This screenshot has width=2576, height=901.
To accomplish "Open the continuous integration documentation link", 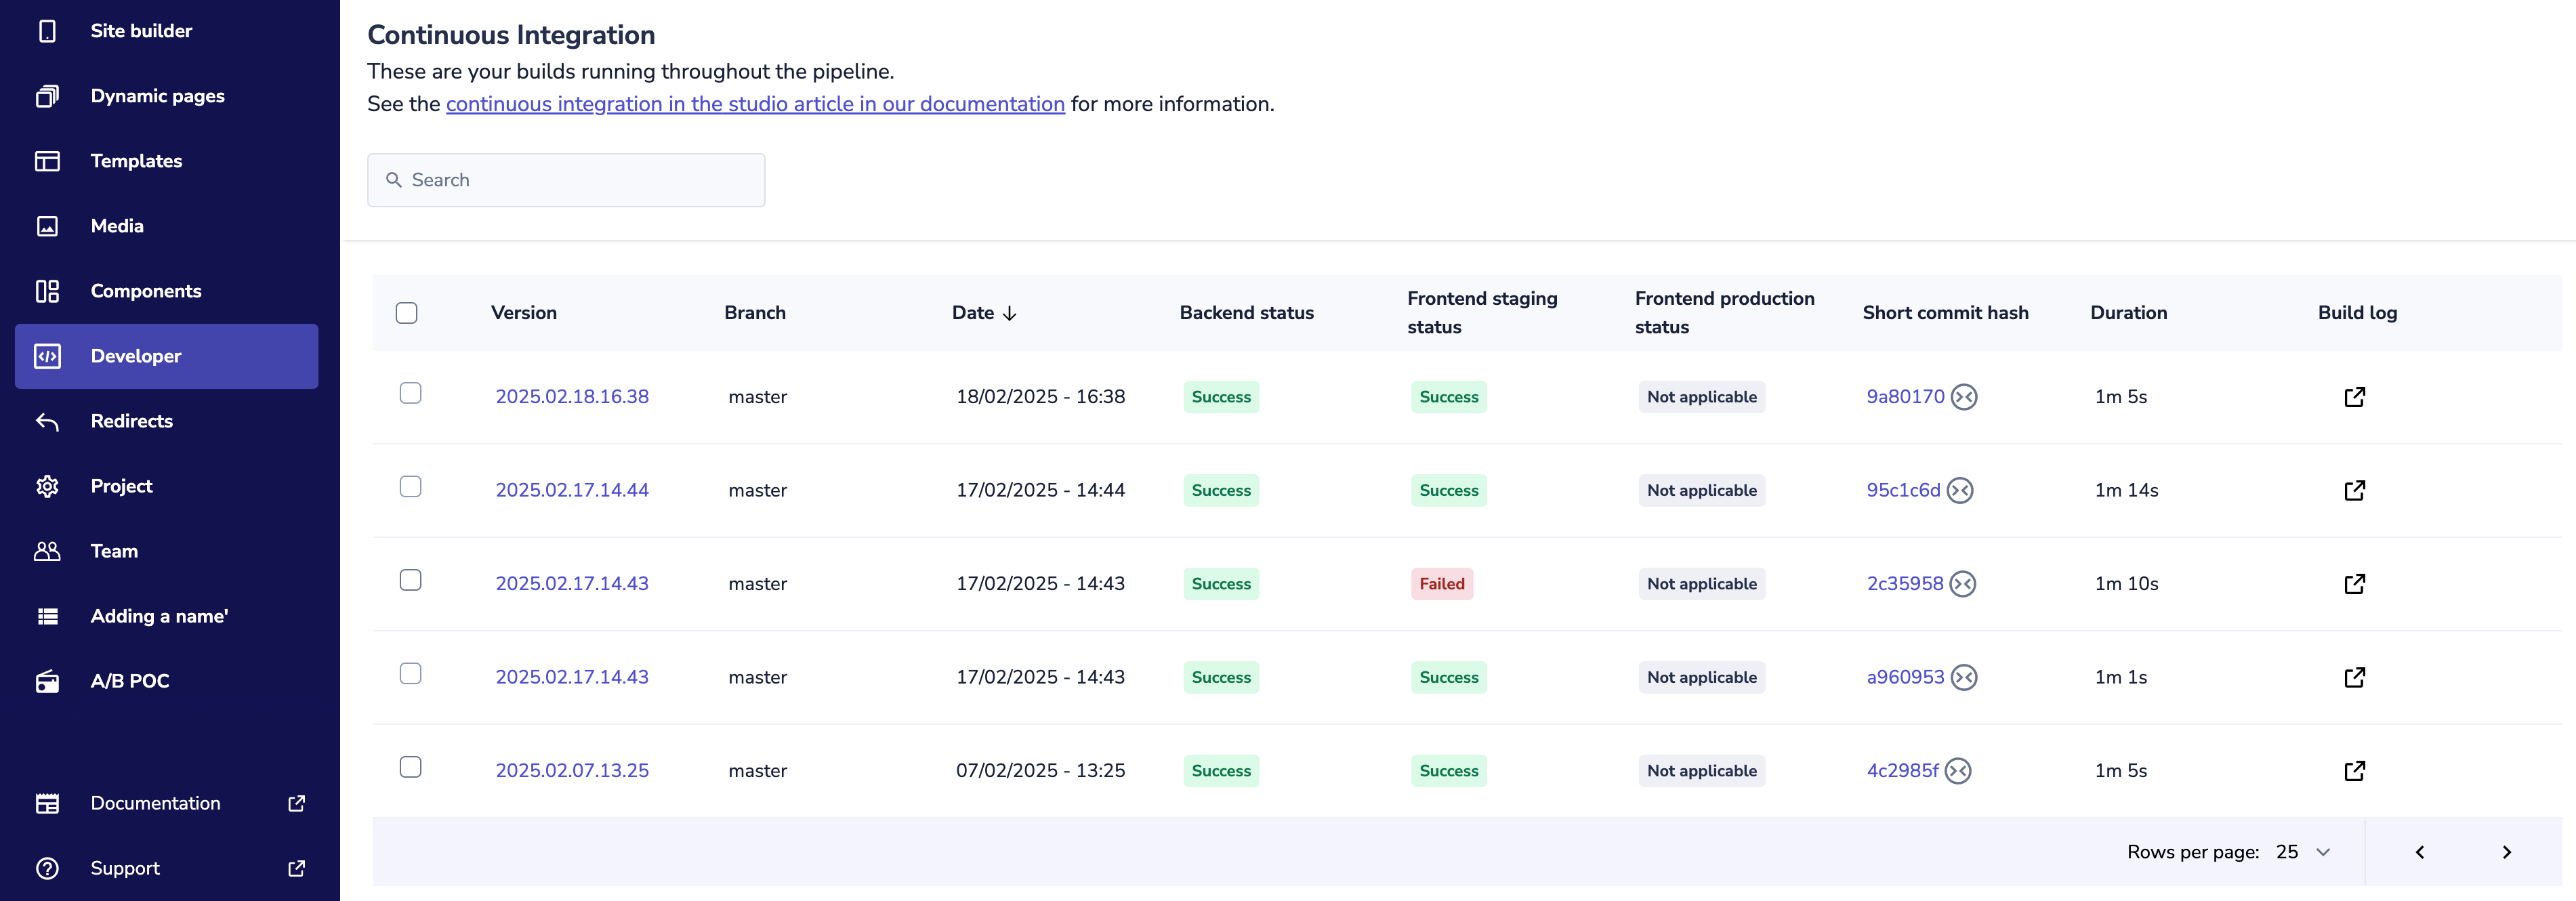I will tap(755, 104).
